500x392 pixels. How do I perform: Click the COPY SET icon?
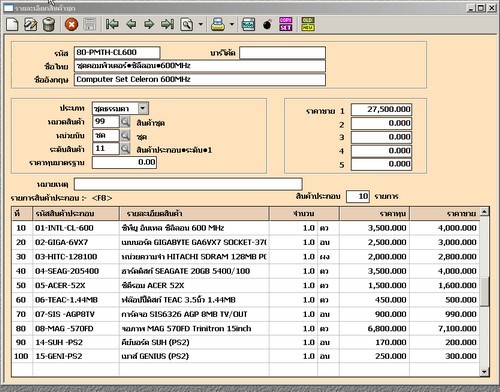(286, 24)
